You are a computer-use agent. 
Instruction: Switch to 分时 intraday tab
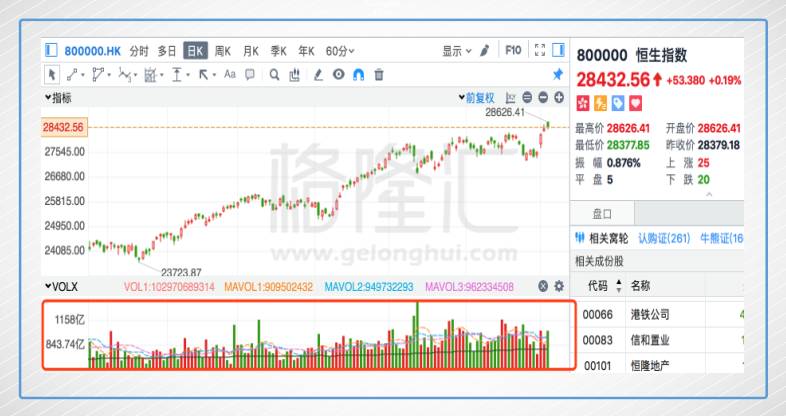tap(139, 51)
